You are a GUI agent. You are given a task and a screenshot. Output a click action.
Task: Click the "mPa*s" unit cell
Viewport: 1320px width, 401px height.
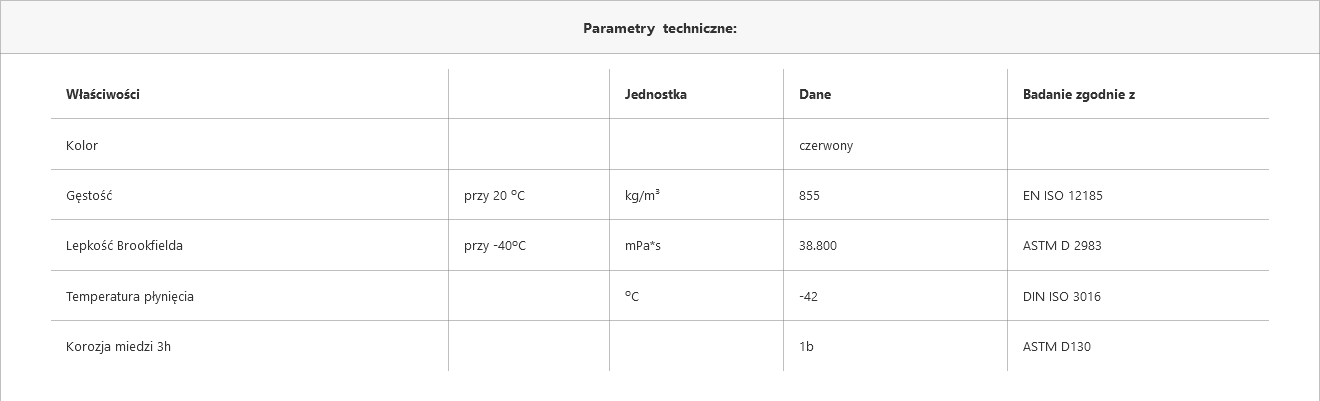tap(642, 246)
